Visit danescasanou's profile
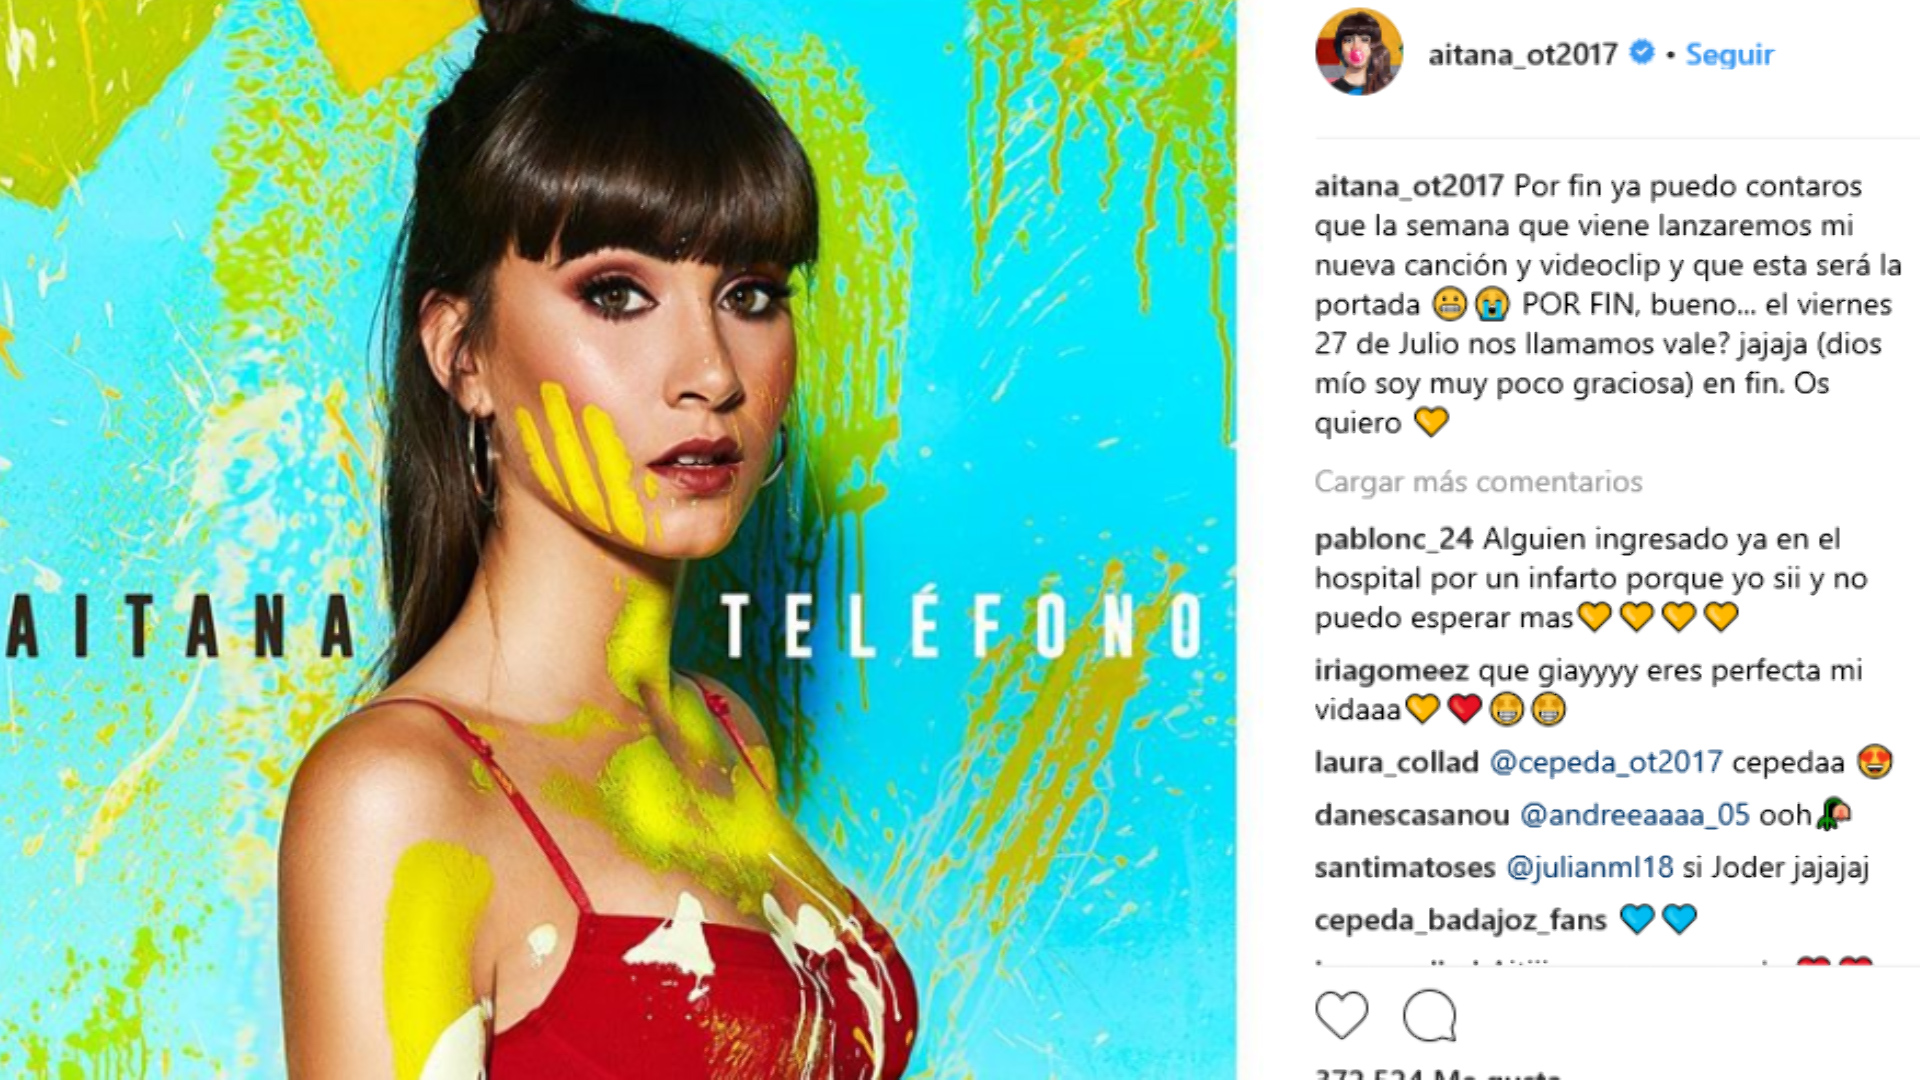Viewport: 1920px width, 1080px height. coord(1412,815)
